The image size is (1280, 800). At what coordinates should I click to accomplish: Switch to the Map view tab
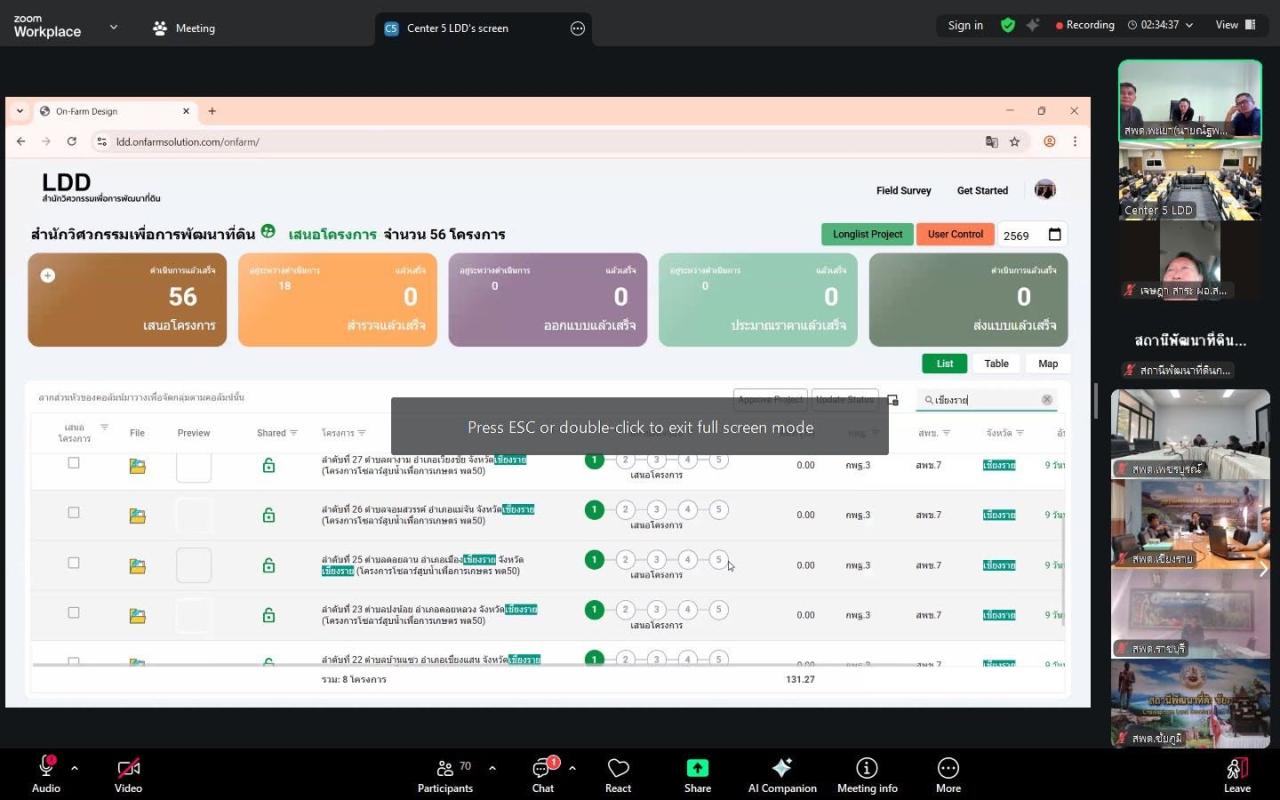1048,364
